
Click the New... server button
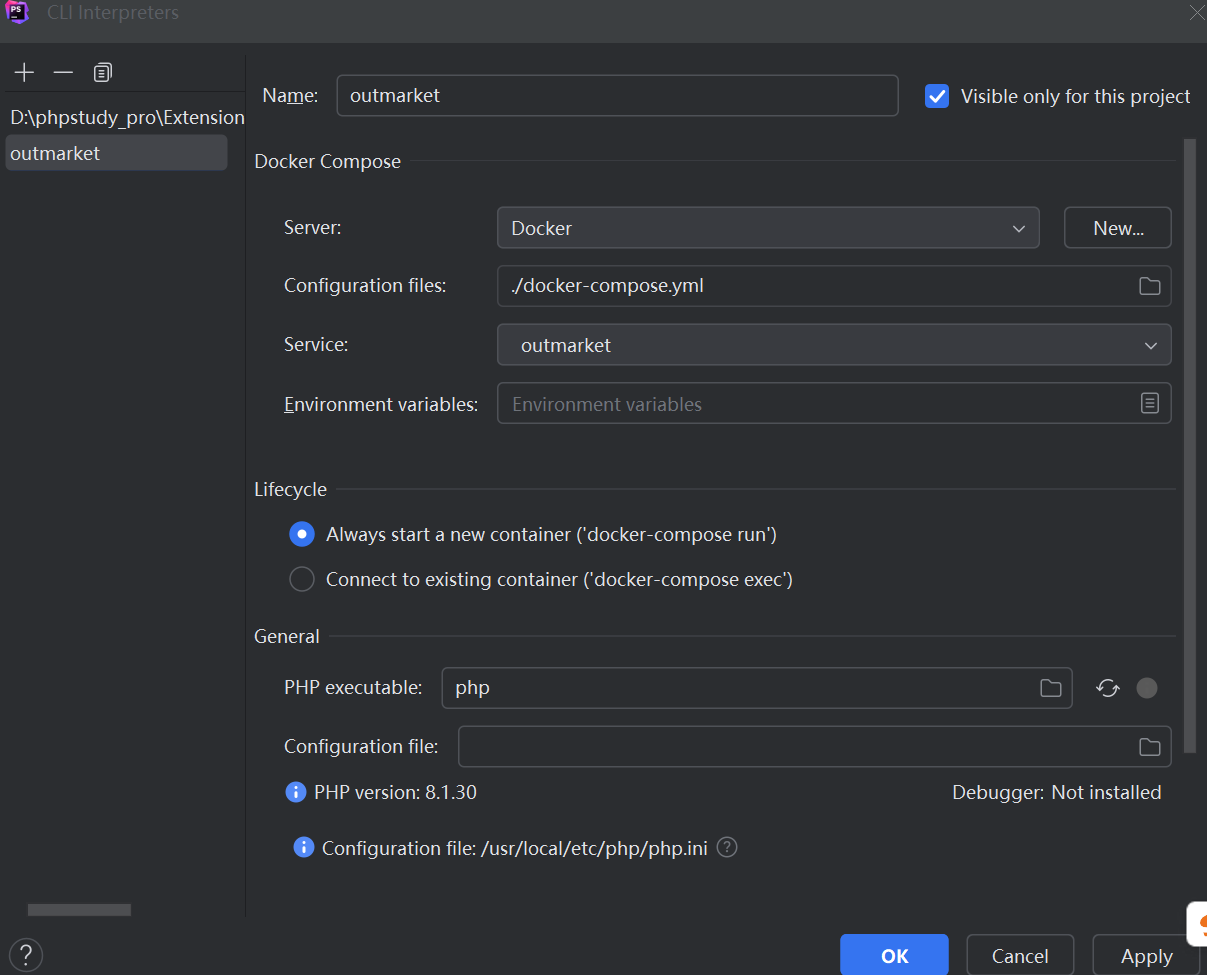pyautogui.click(x=1118, y=228)
